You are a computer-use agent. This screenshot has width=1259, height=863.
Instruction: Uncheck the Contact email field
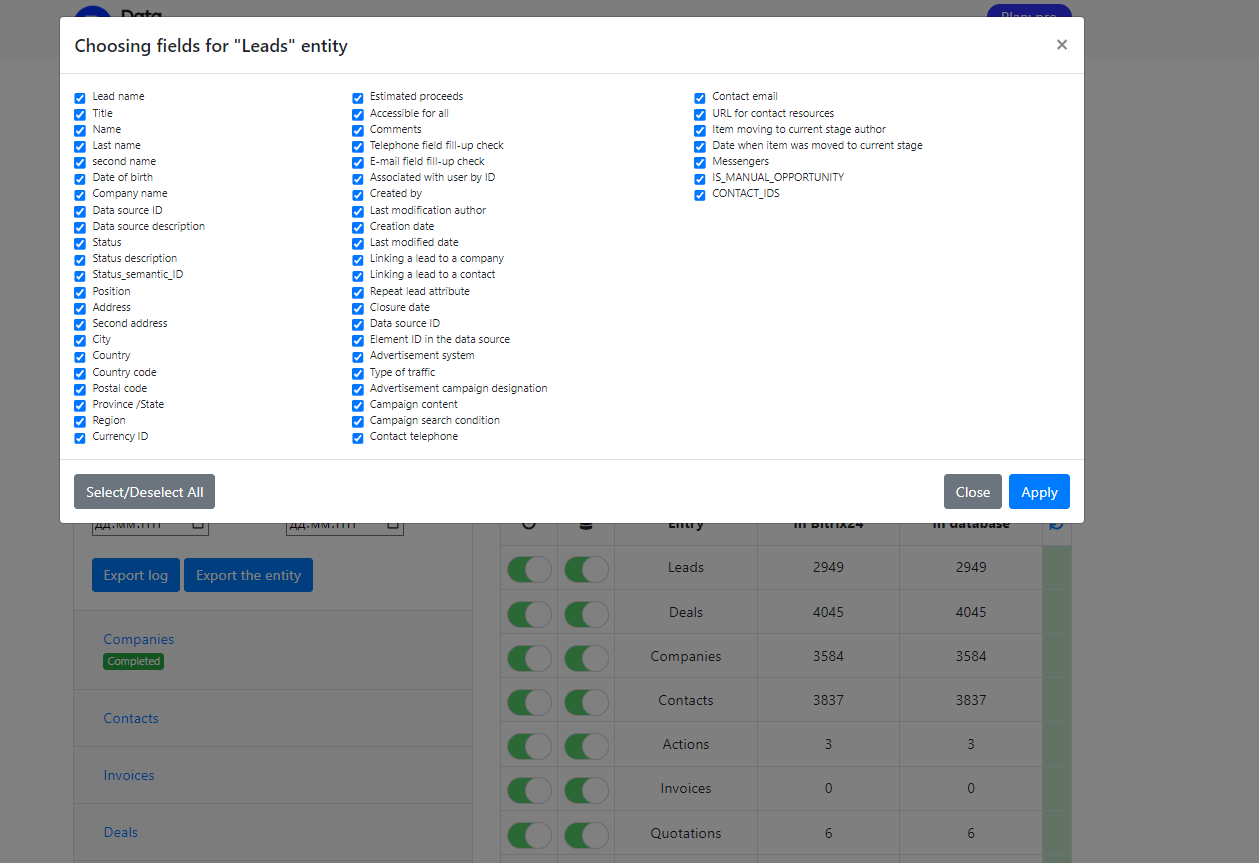coord(700,98)
